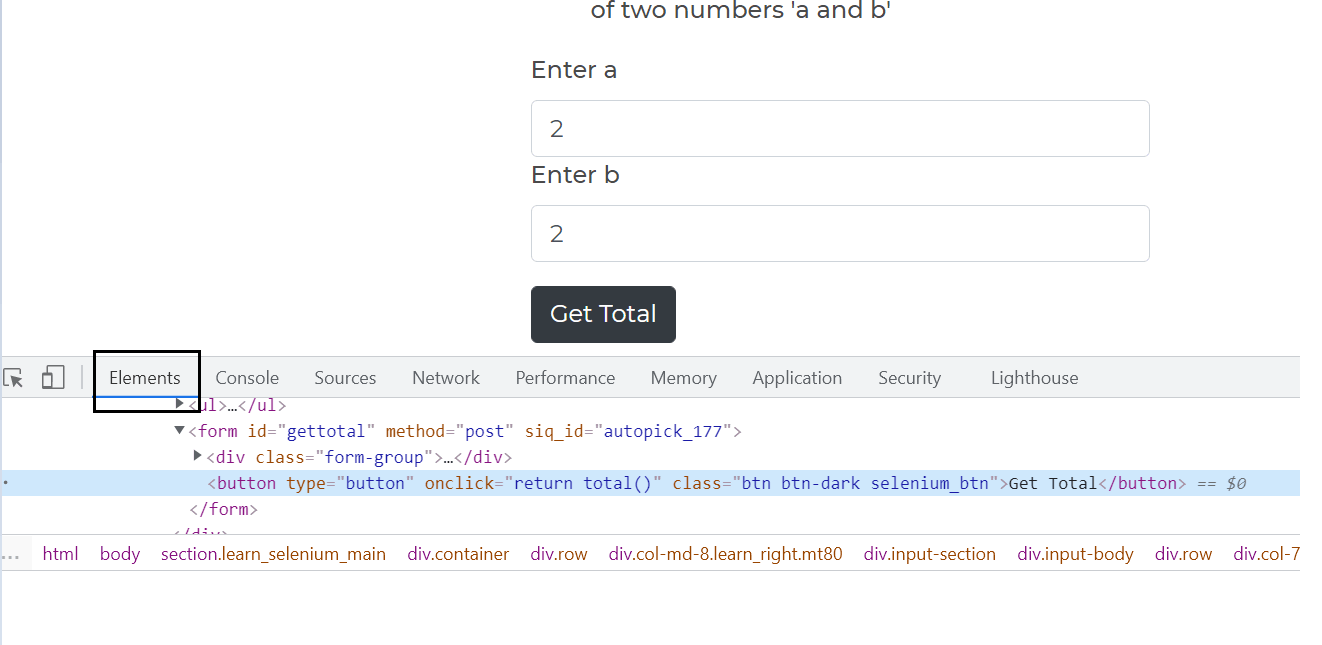Select section.learn_selenium_main breadcrumb
The image size is (1322, 645).
(x=273, y=554)
